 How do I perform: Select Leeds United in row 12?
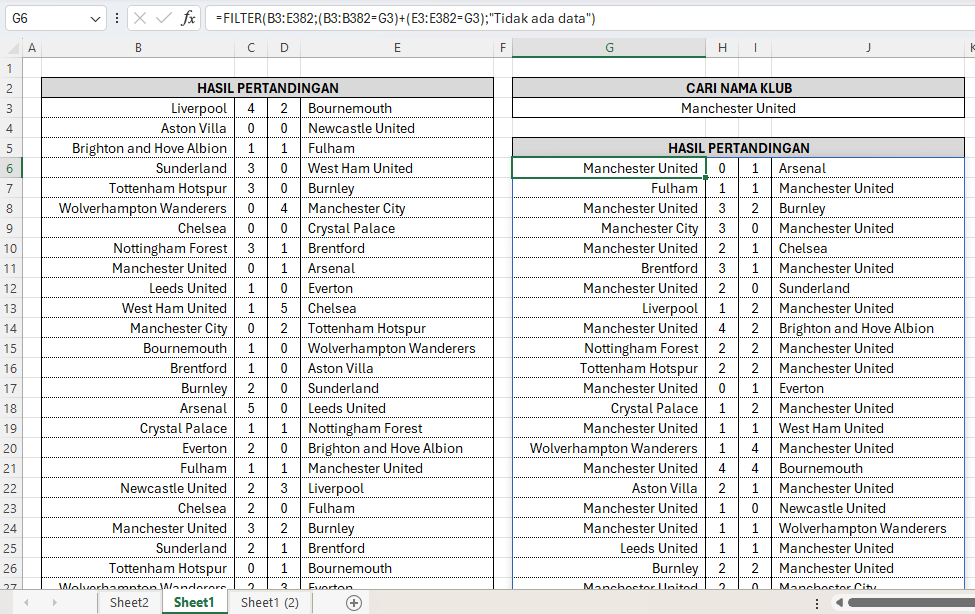tap(138, 289)
